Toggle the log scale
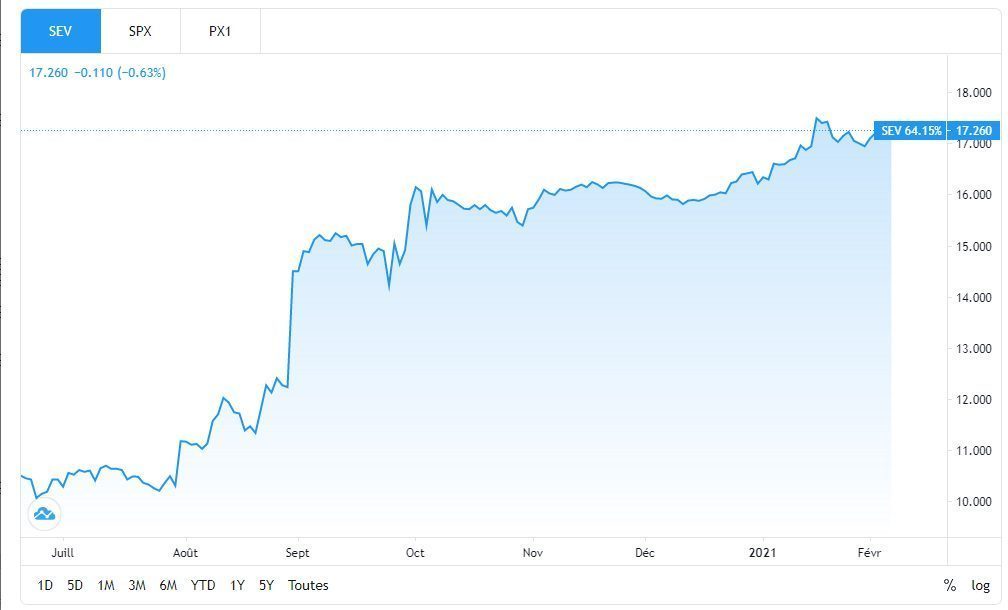This screenshot has height=610, width=1008. click(980, 585)
